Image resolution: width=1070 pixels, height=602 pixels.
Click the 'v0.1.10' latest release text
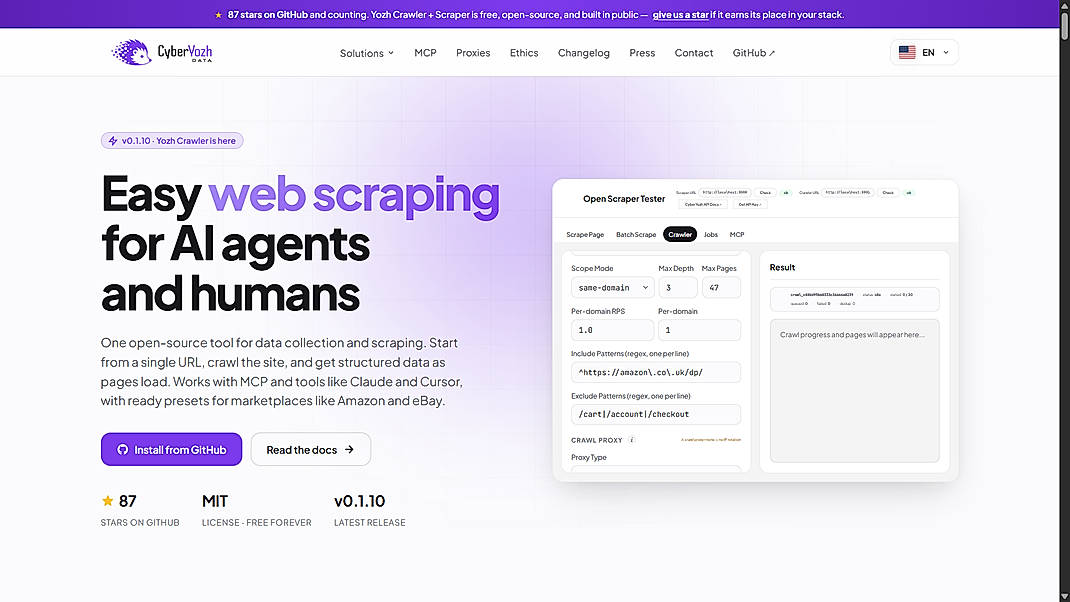(x=360, y=501)
